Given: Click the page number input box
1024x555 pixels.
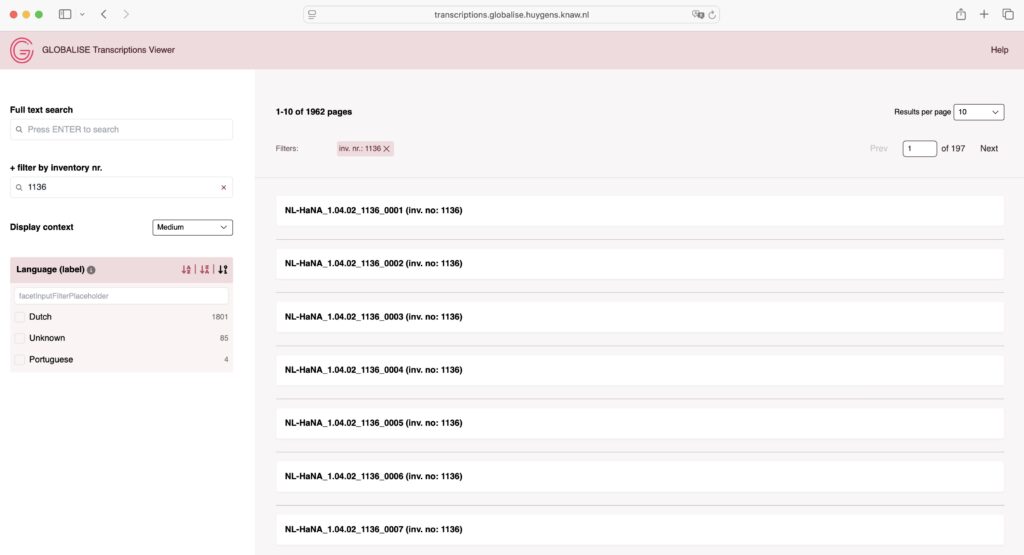Looking at the screenshot, I should click(919, 148).
